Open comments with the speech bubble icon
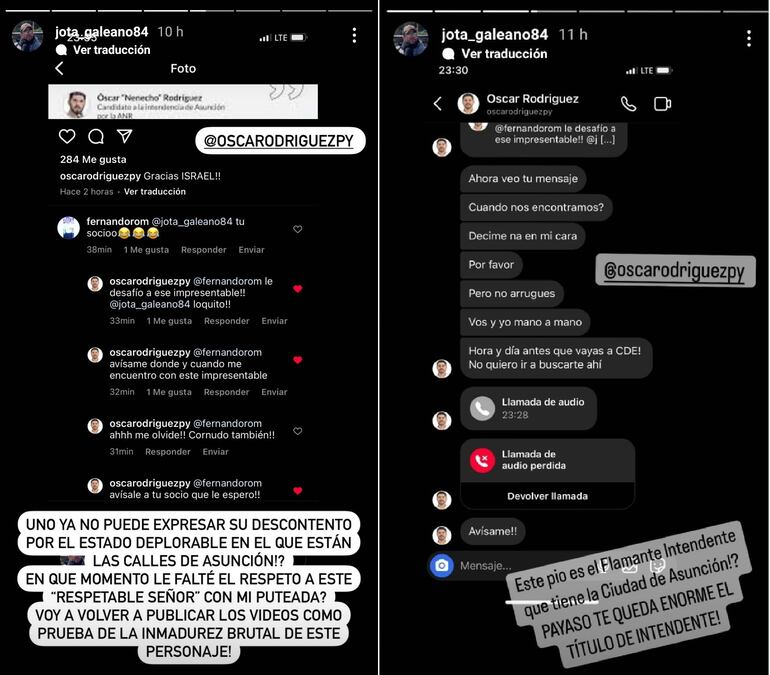Screen dimensions: 770x675 click(x=96, y=136)
